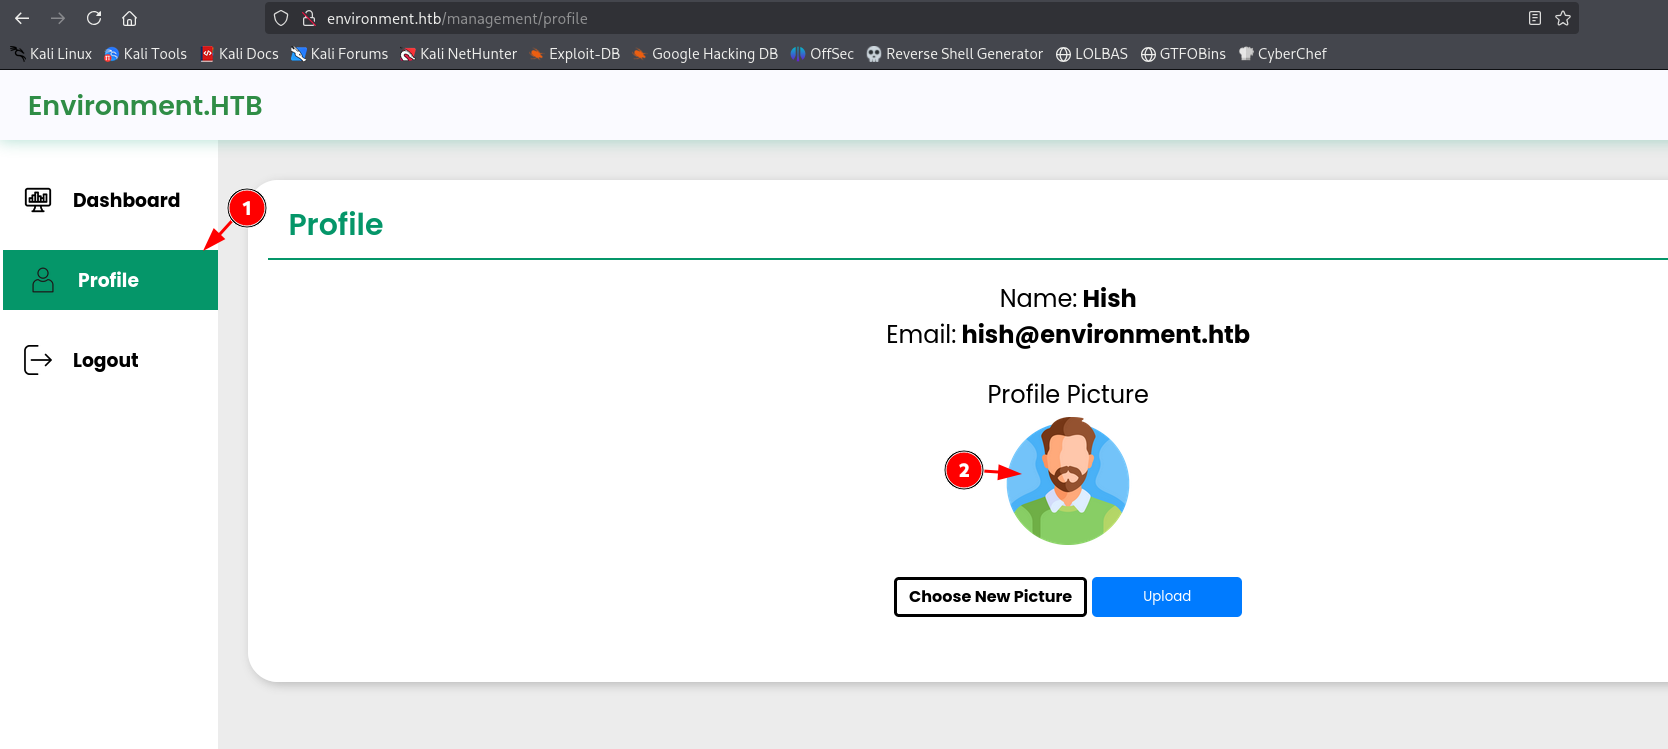Bookmark this page with star icon
This screenshot has height=749, width=1668.
[1563, 18]
